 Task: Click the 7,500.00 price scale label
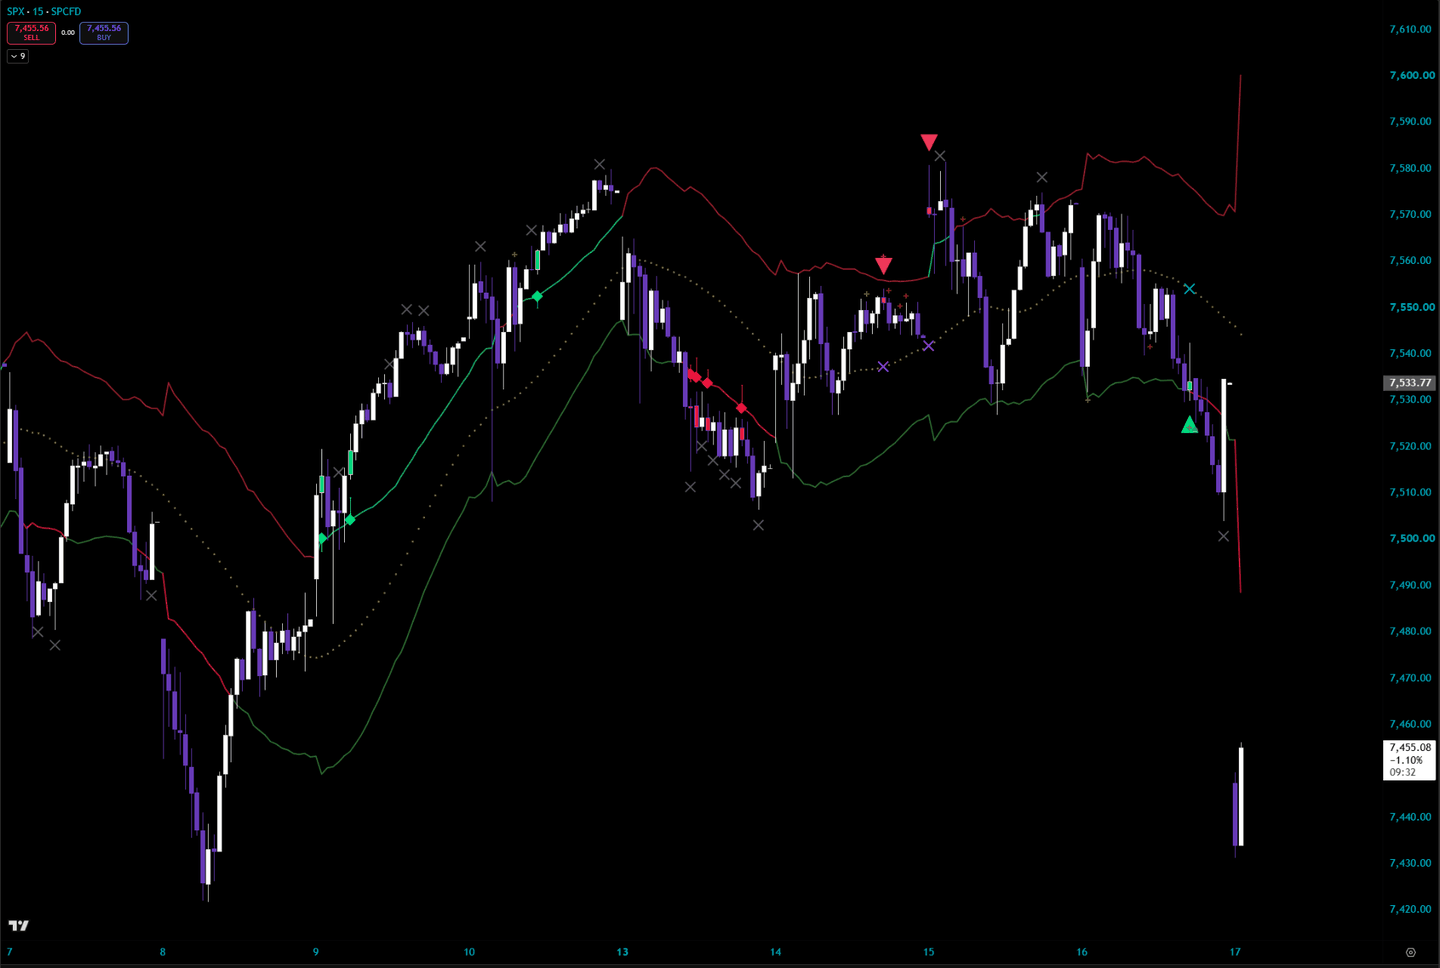click(x=1411, y=538)
